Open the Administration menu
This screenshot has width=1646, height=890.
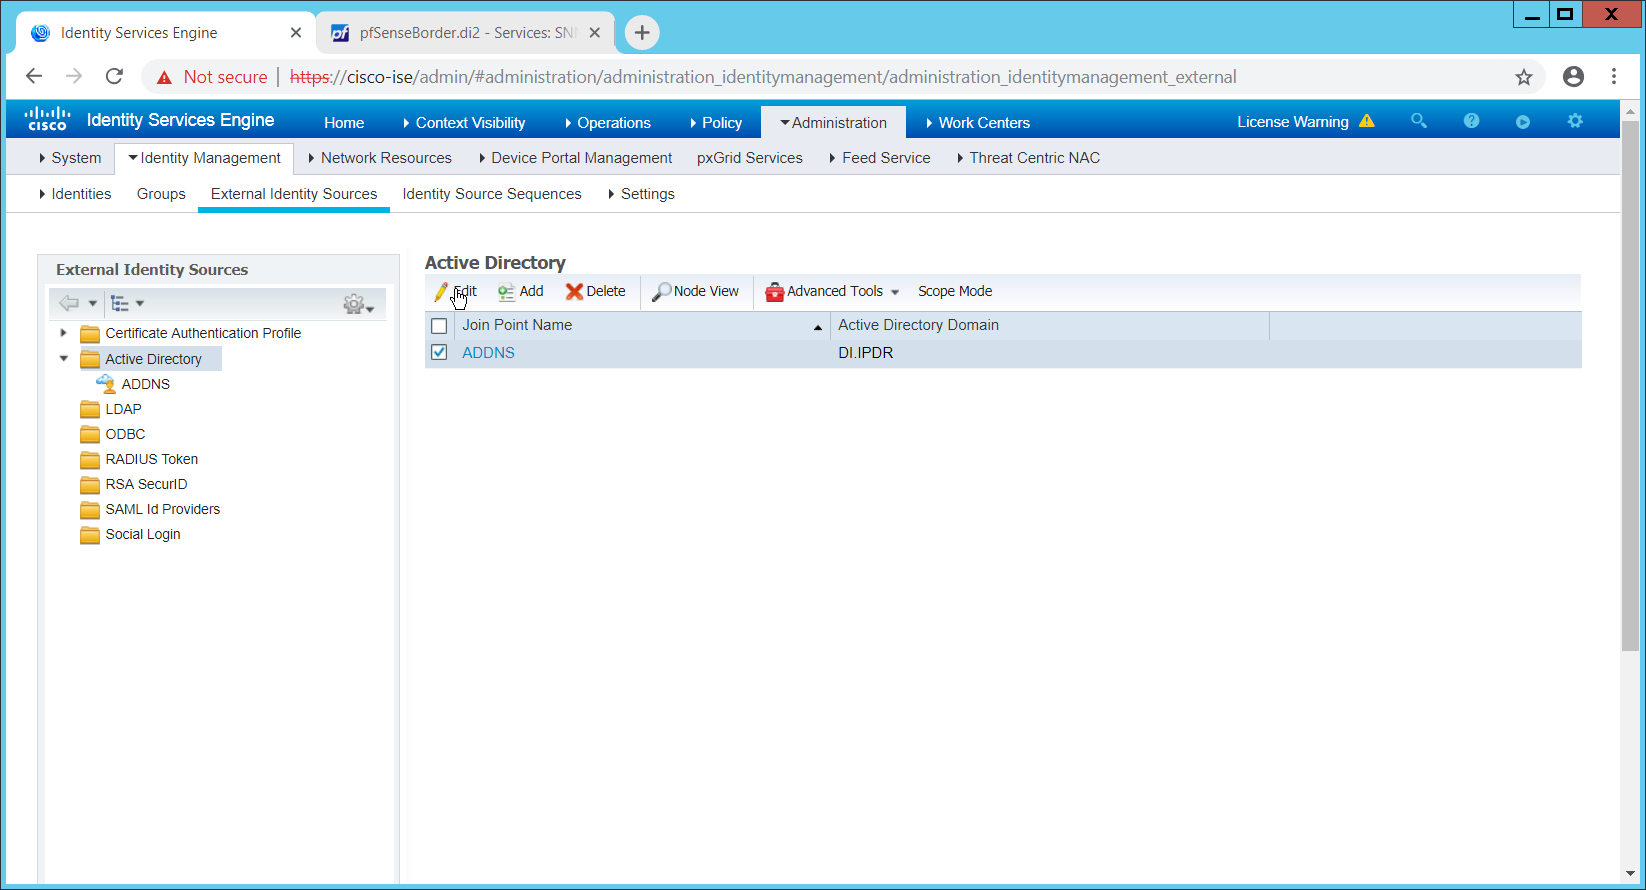833,122
